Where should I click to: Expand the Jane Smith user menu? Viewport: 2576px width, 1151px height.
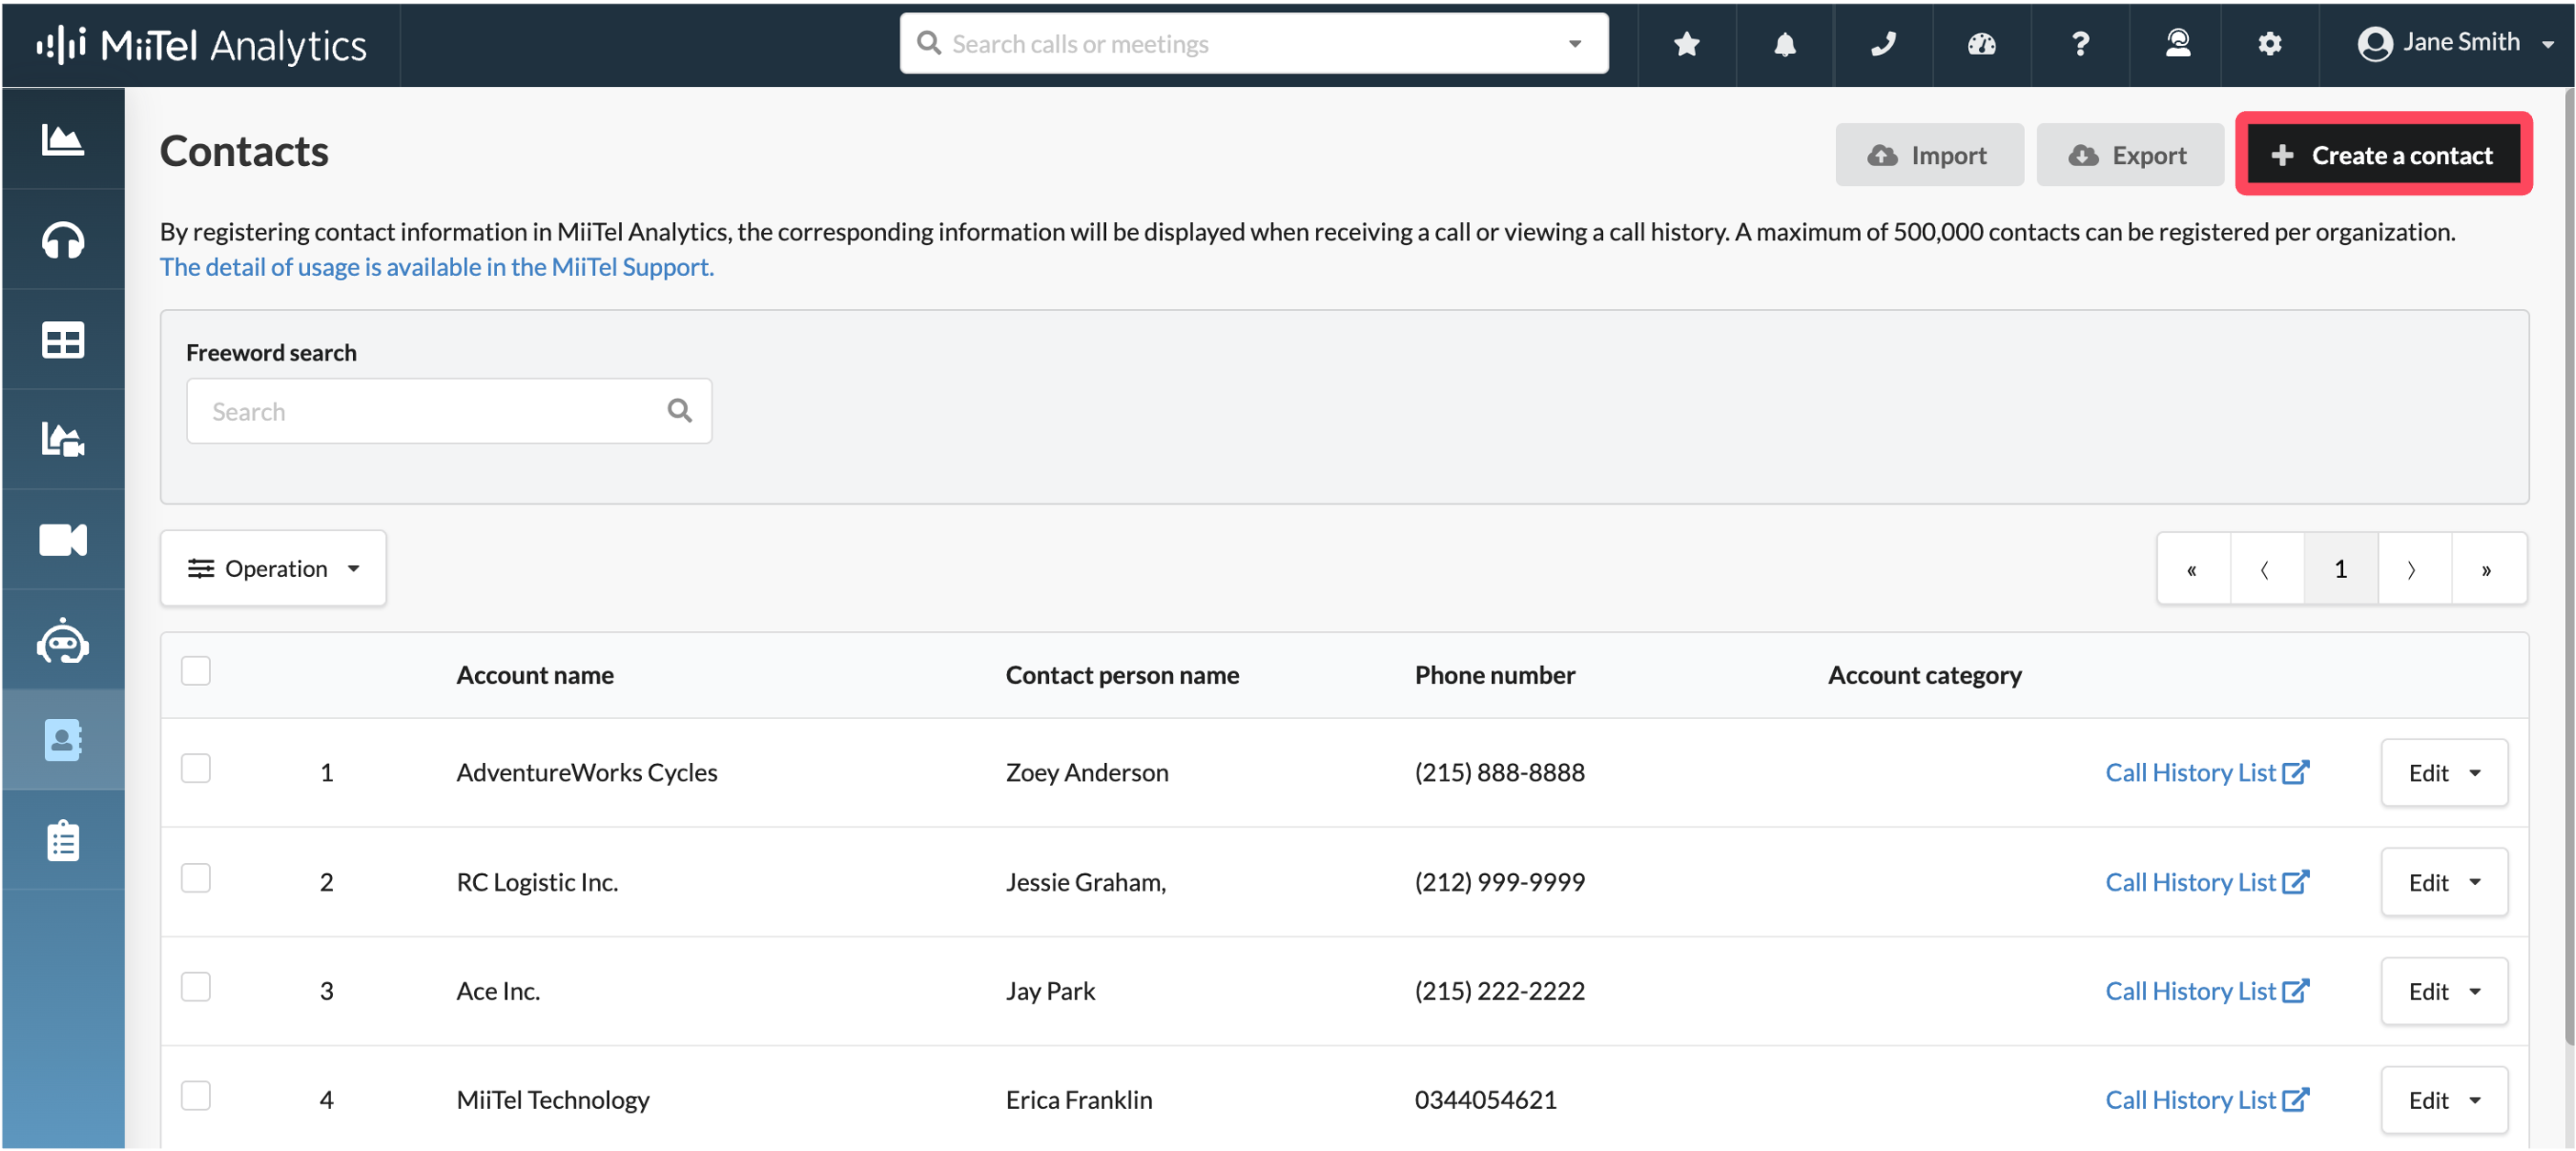coord(2455,43)
